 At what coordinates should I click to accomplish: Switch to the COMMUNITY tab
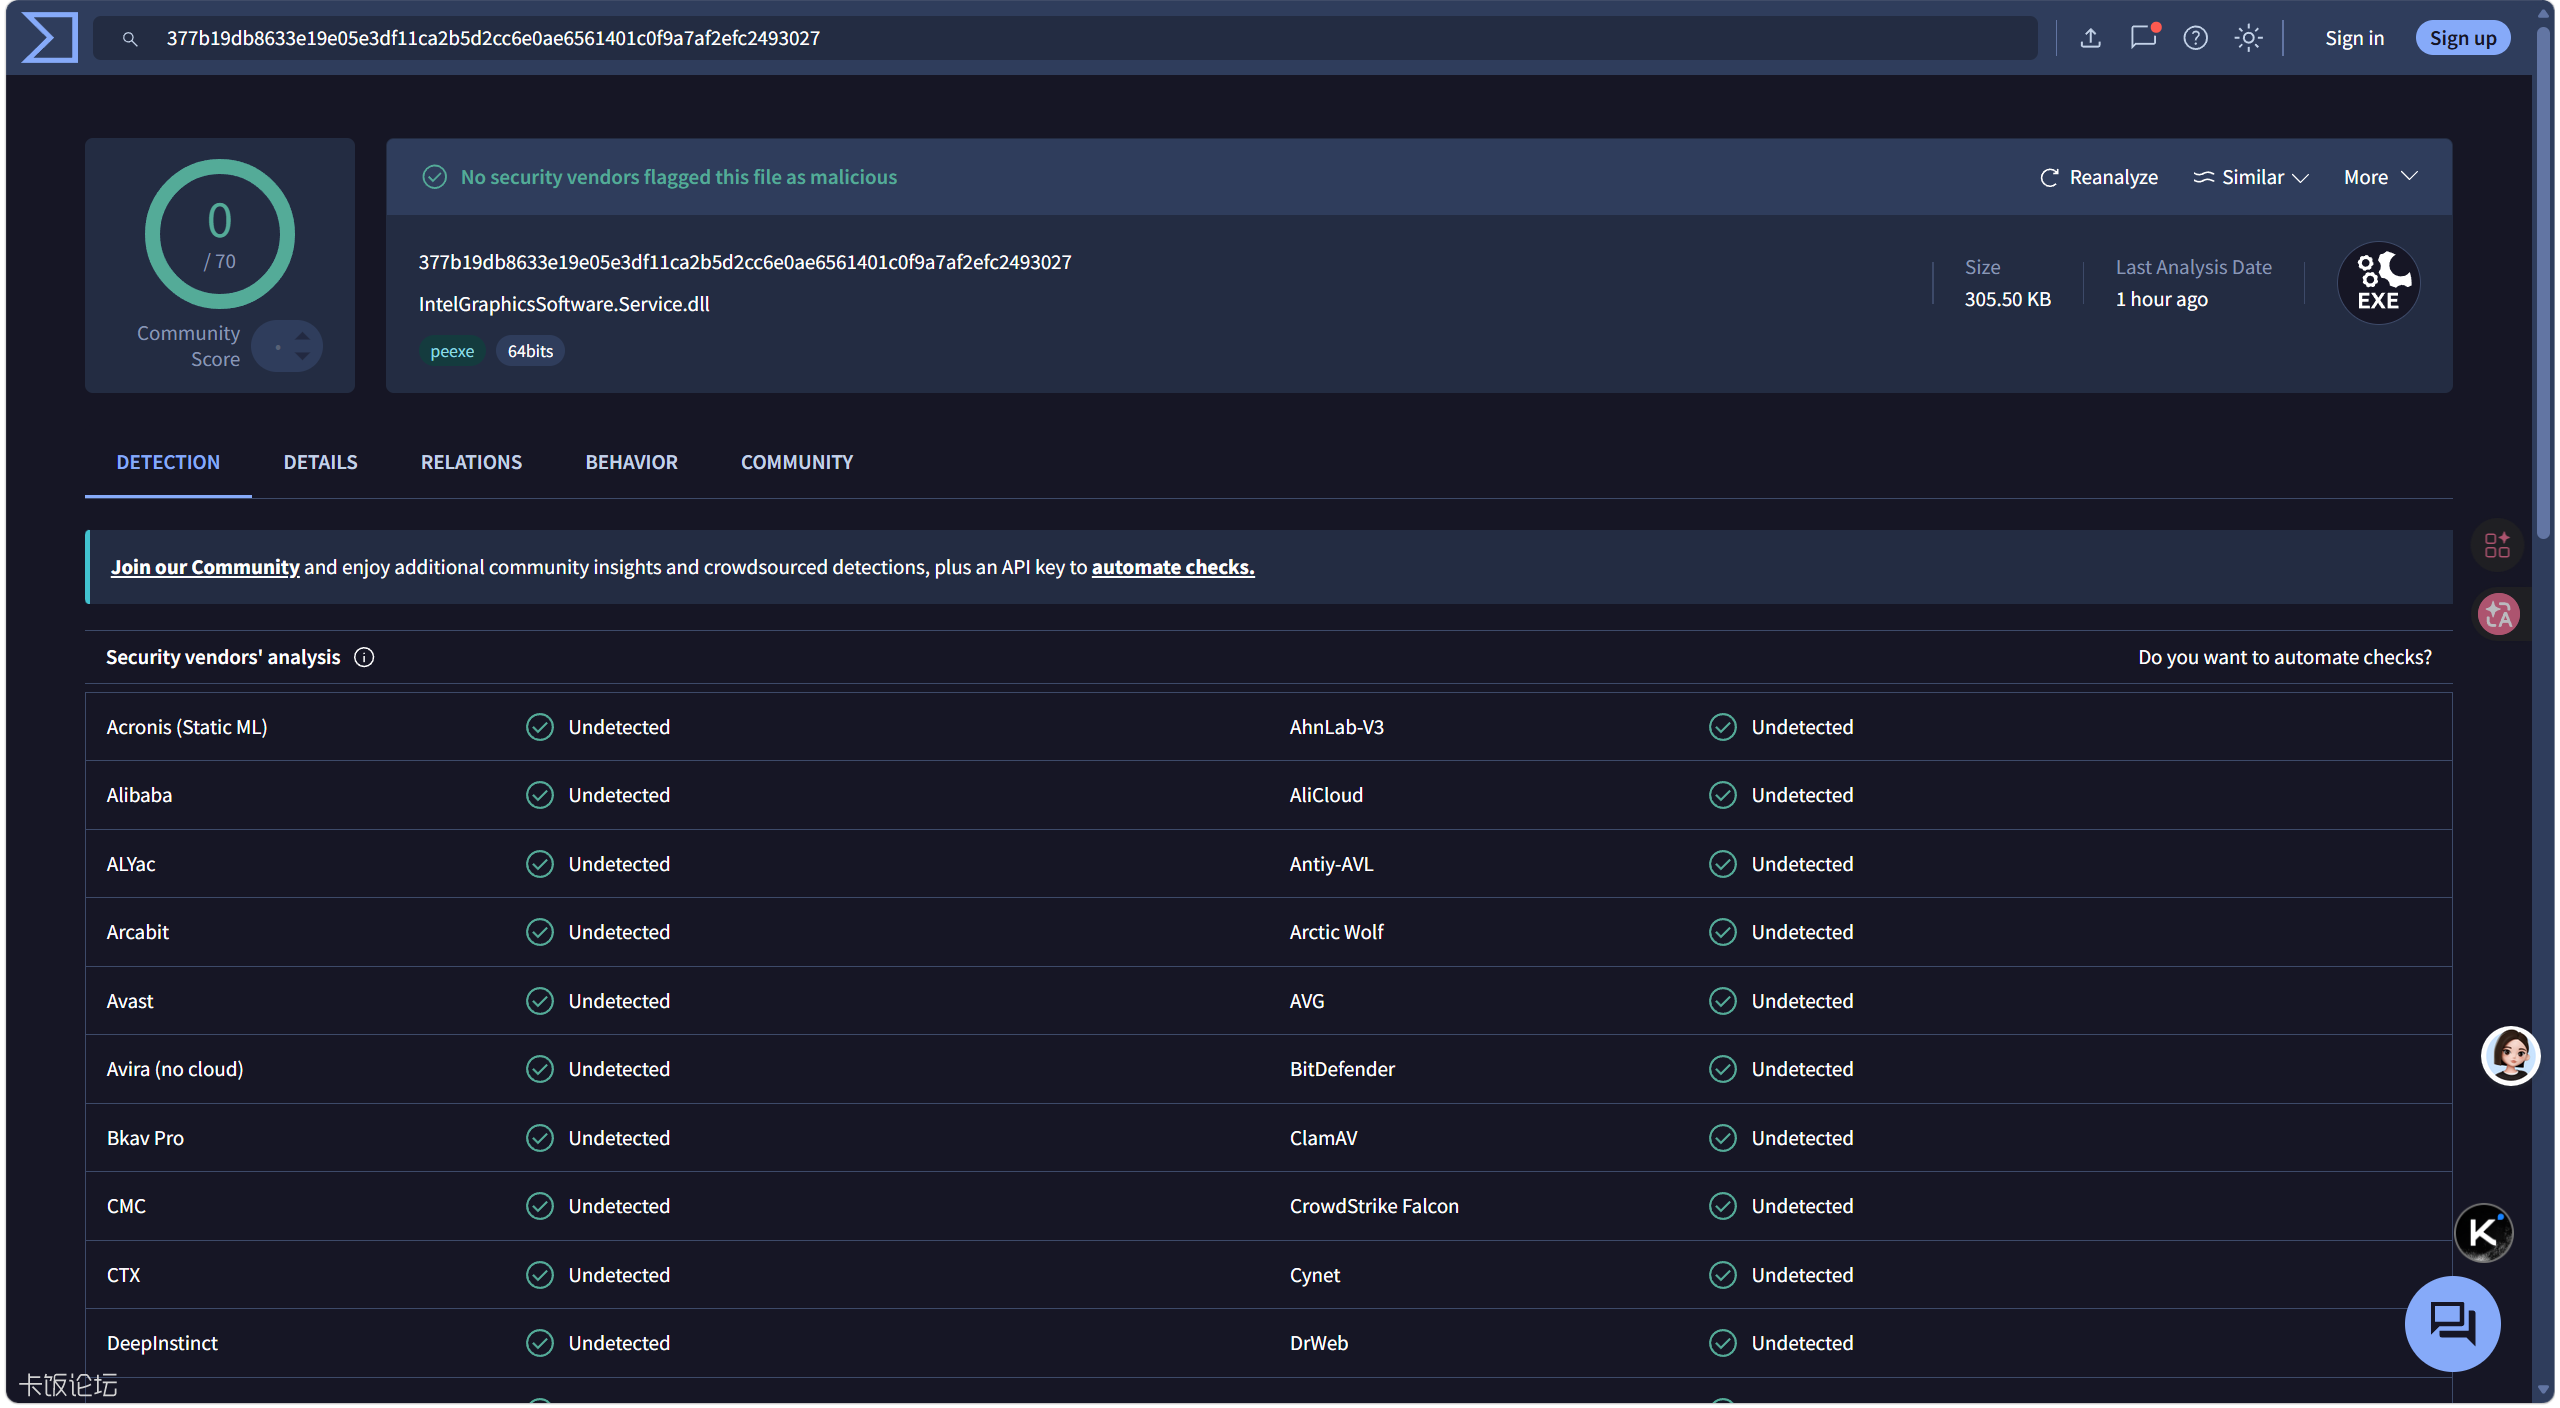(796, 462)
